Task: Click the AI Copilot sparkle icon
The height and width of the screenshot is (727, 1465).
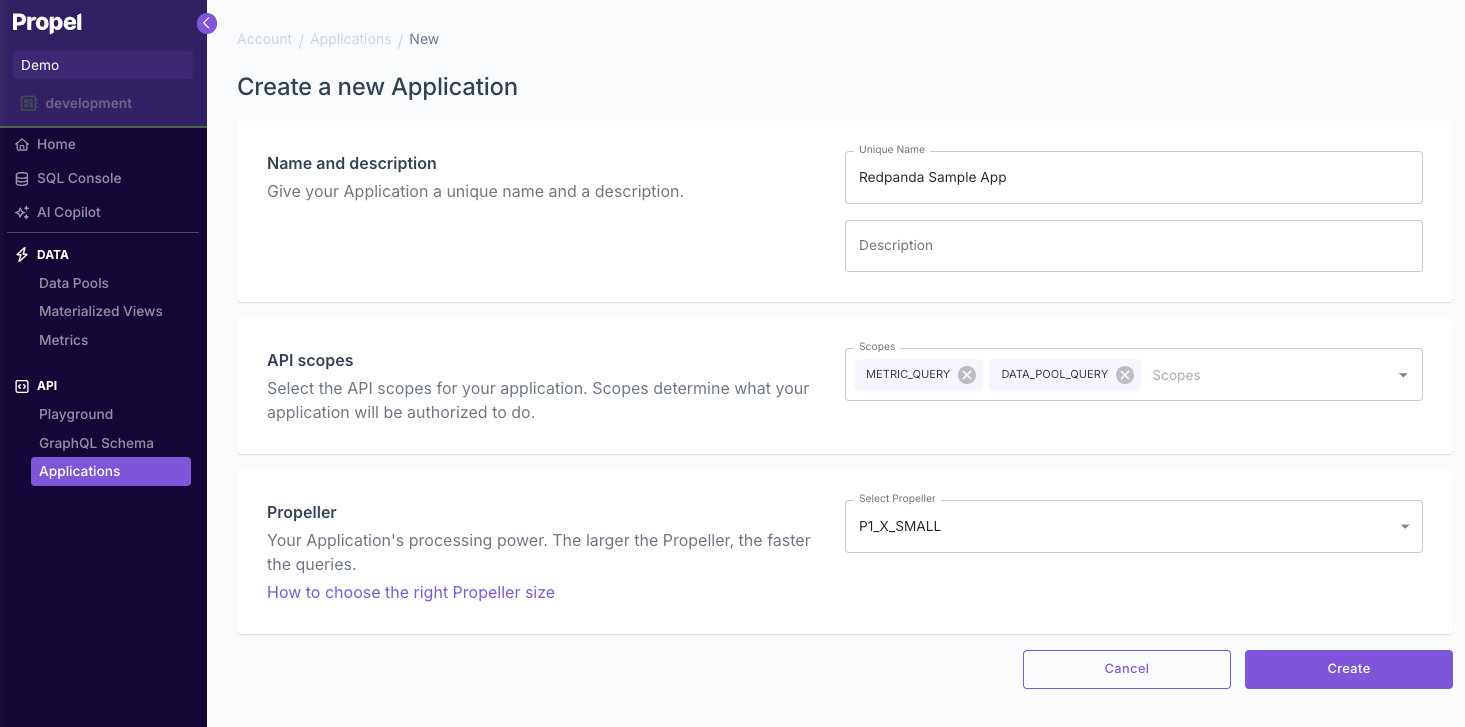Action: 22,213
